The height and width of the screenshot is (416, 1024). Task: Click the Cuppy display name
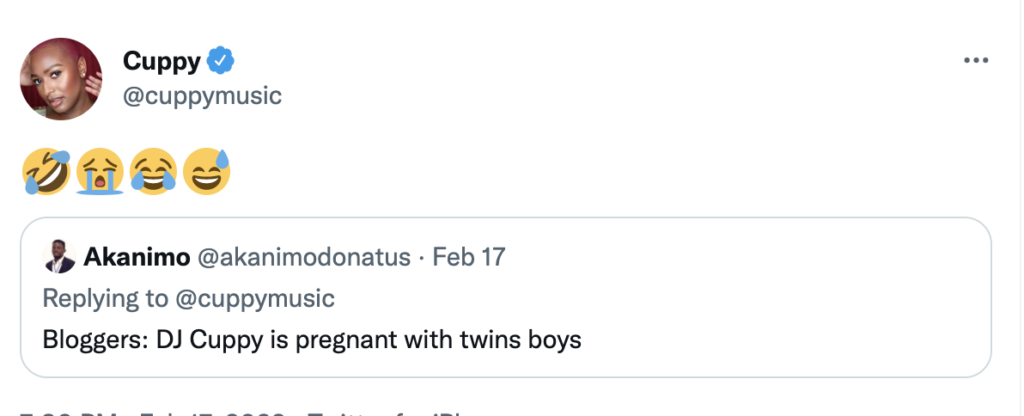click(162, 62)
